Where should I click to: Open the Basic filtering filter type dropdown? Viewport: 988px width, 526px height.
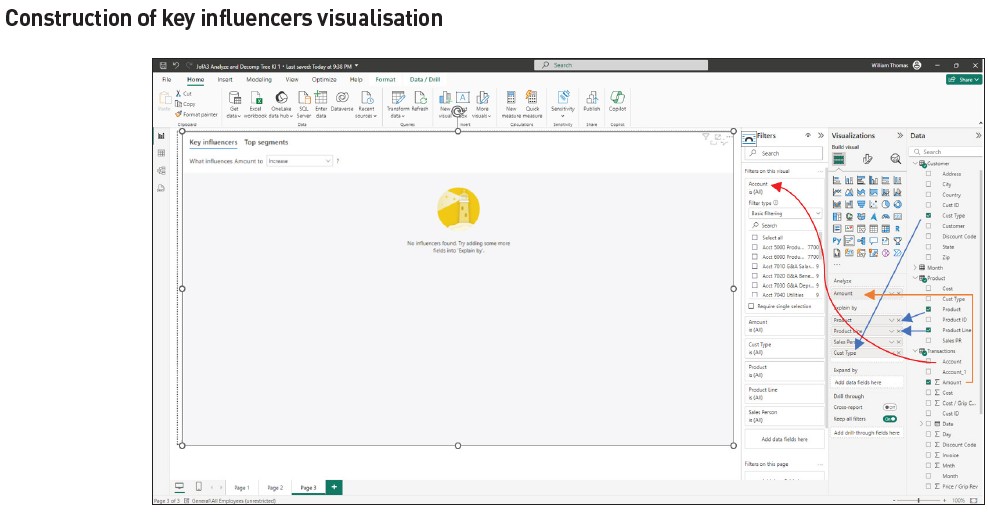coord(785,213)
